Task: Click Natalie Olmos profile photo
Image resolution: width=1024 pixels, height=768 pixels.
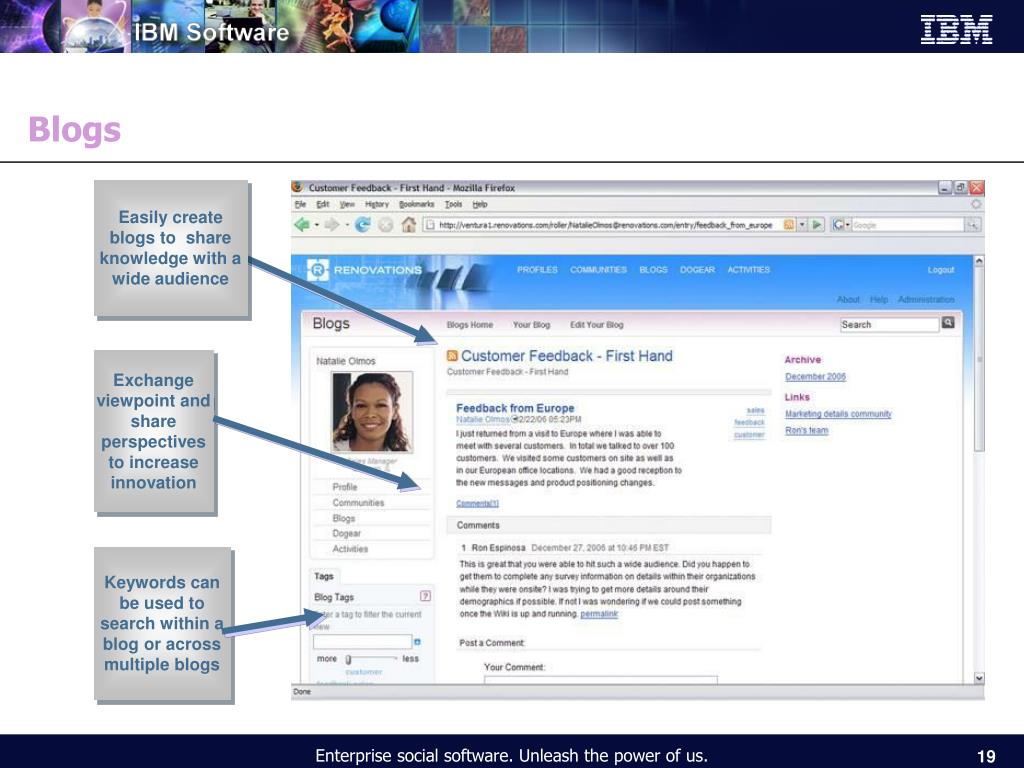Action: [x=372, y=412]
